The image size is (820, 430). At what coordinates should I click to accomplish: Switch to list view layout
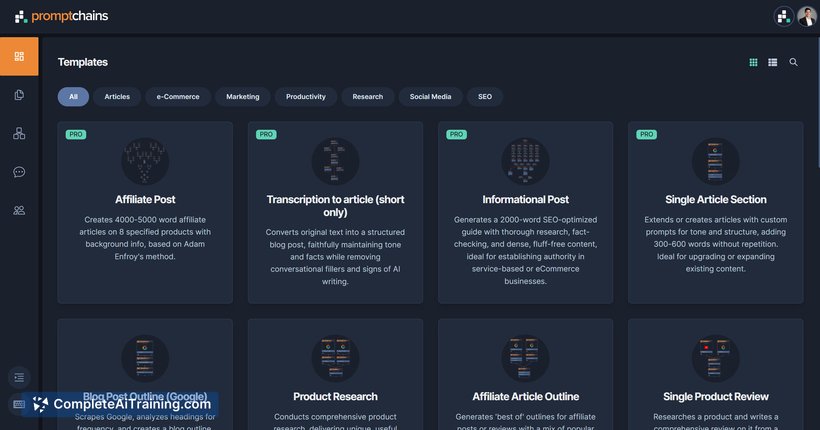click(x=772, y=62)
